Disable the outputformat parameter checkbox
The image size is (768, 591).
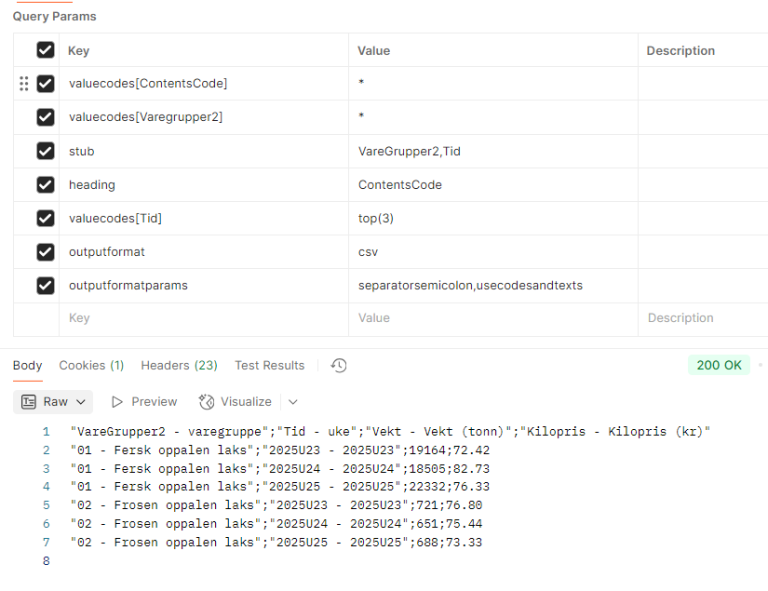click(45, 252)
